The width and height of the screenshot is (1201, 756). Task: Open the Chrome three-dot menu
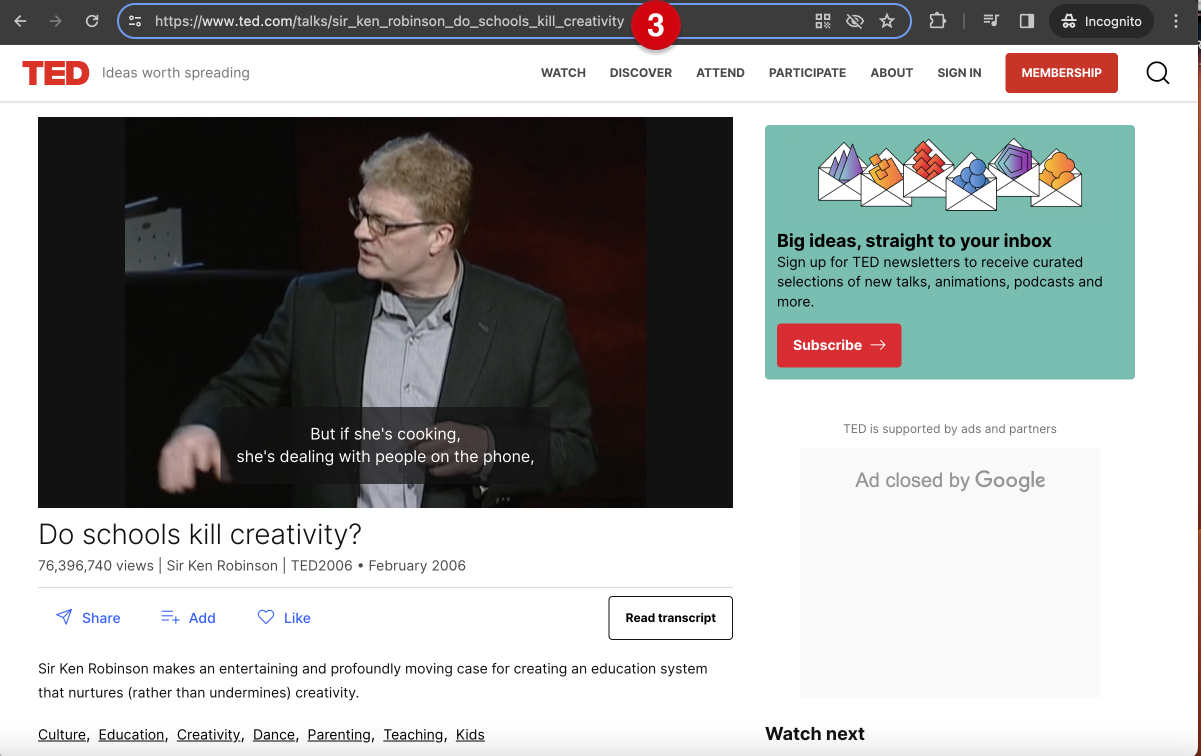tap(1176, 21)
